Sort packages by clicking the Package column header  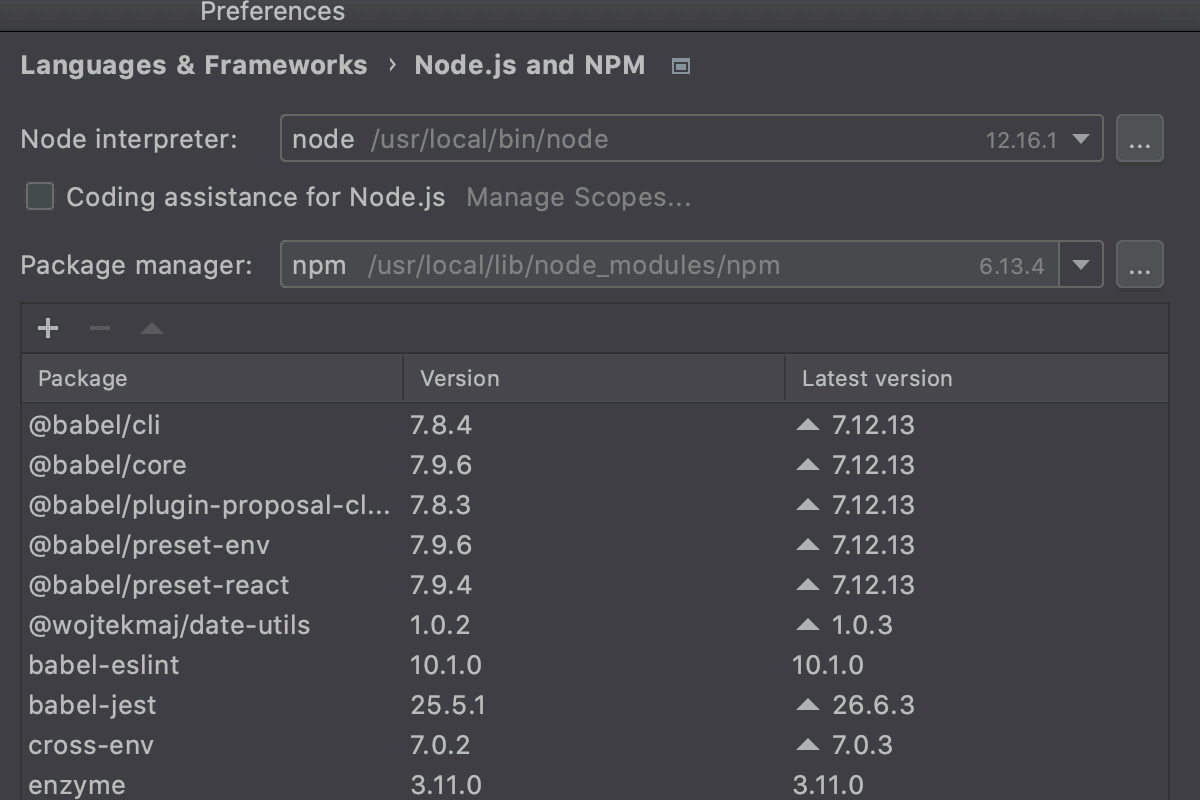(x=83, y=378)
